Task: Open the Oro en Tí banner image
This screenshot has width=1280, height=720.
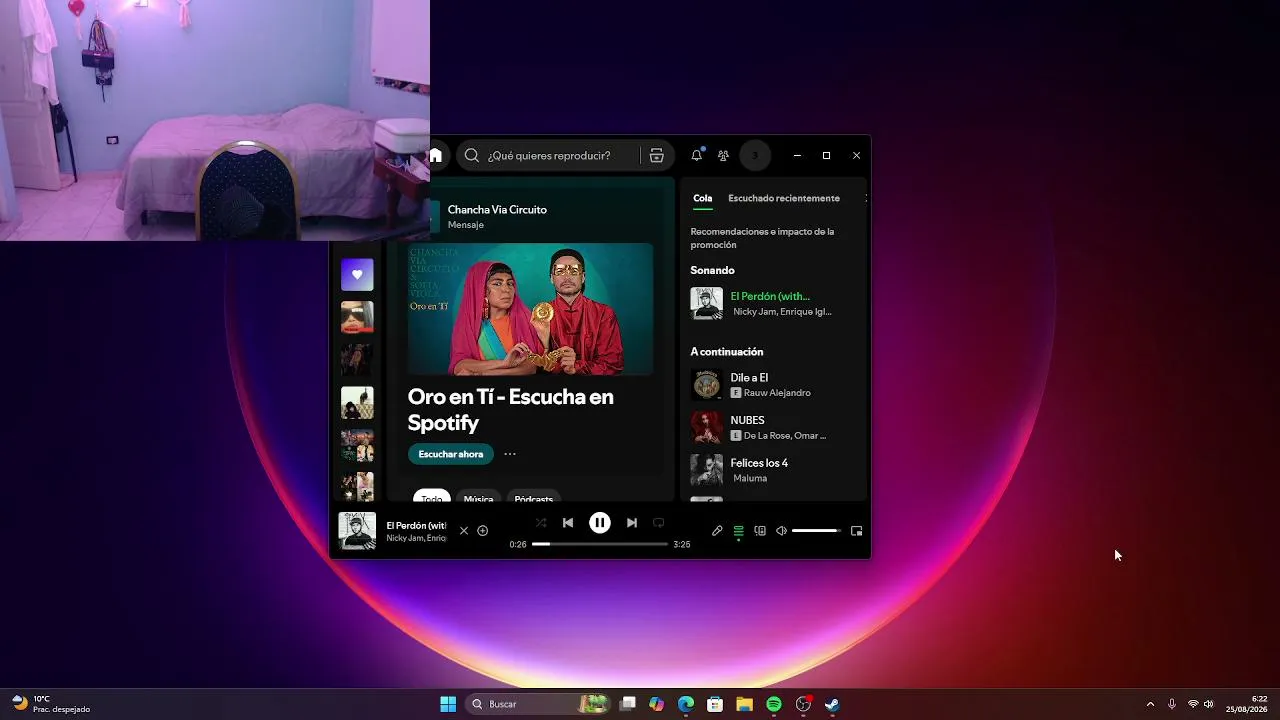Action: coord(530,309)
